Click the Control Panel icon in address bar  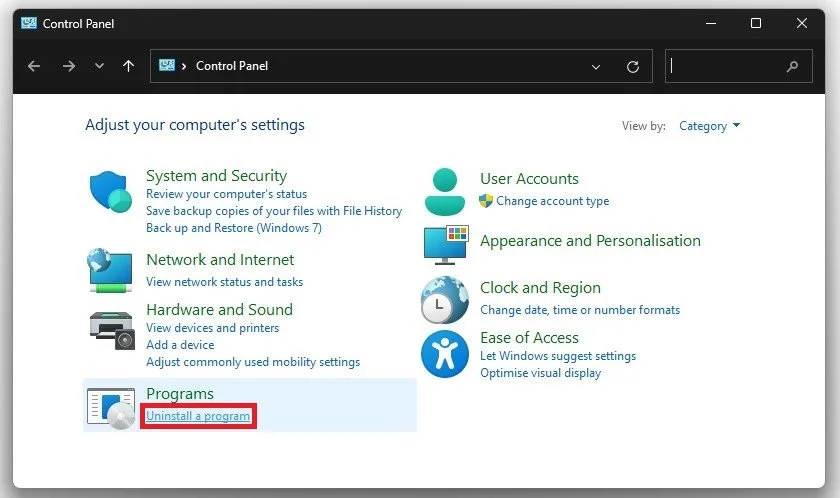coord(167,65)
